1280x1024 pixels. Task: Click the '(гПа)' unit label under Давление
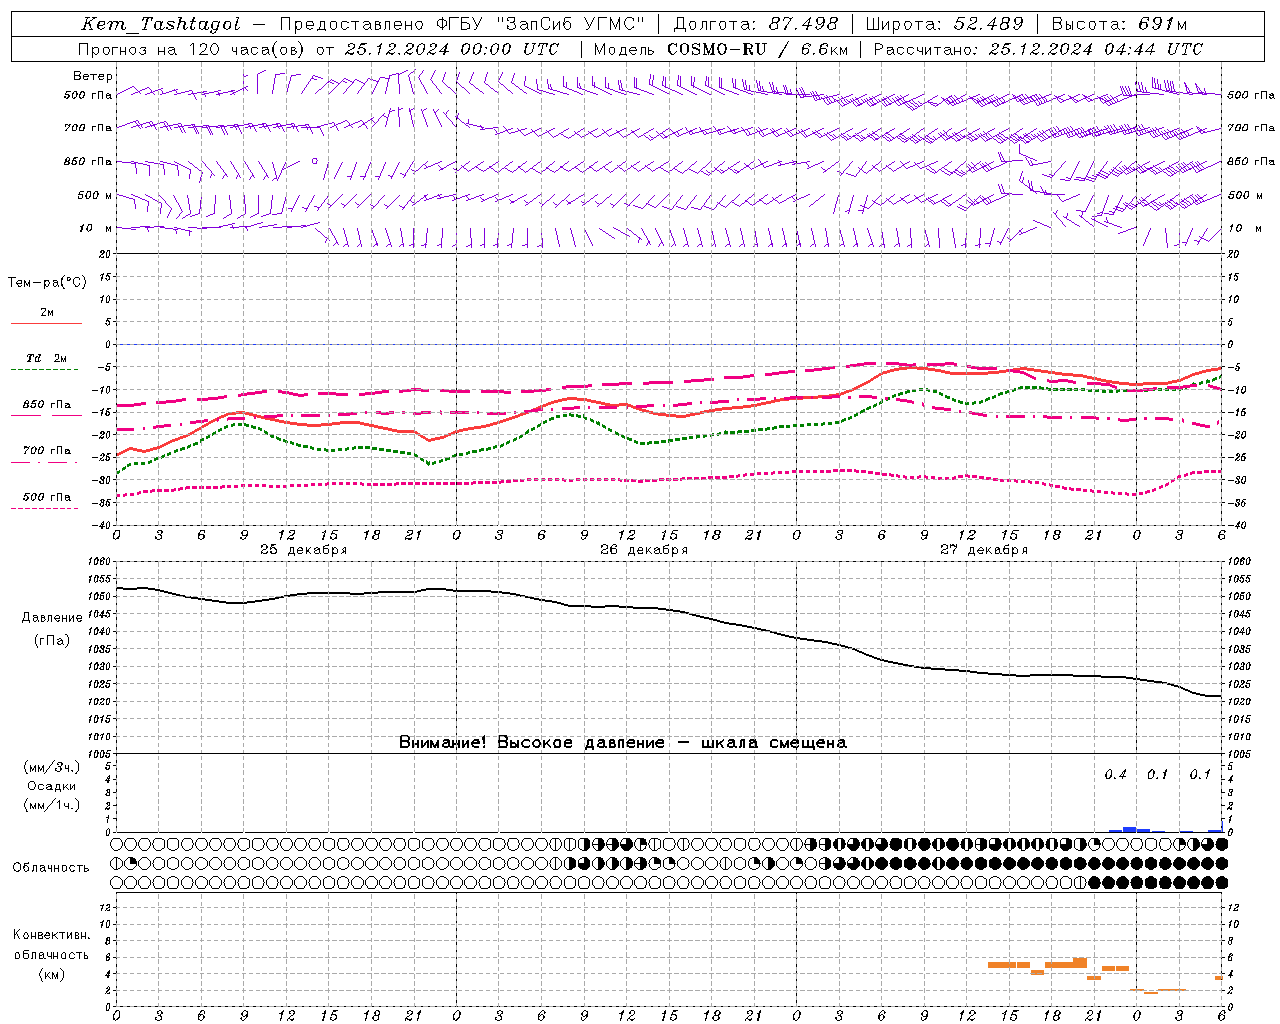click(x=52, y=641)
